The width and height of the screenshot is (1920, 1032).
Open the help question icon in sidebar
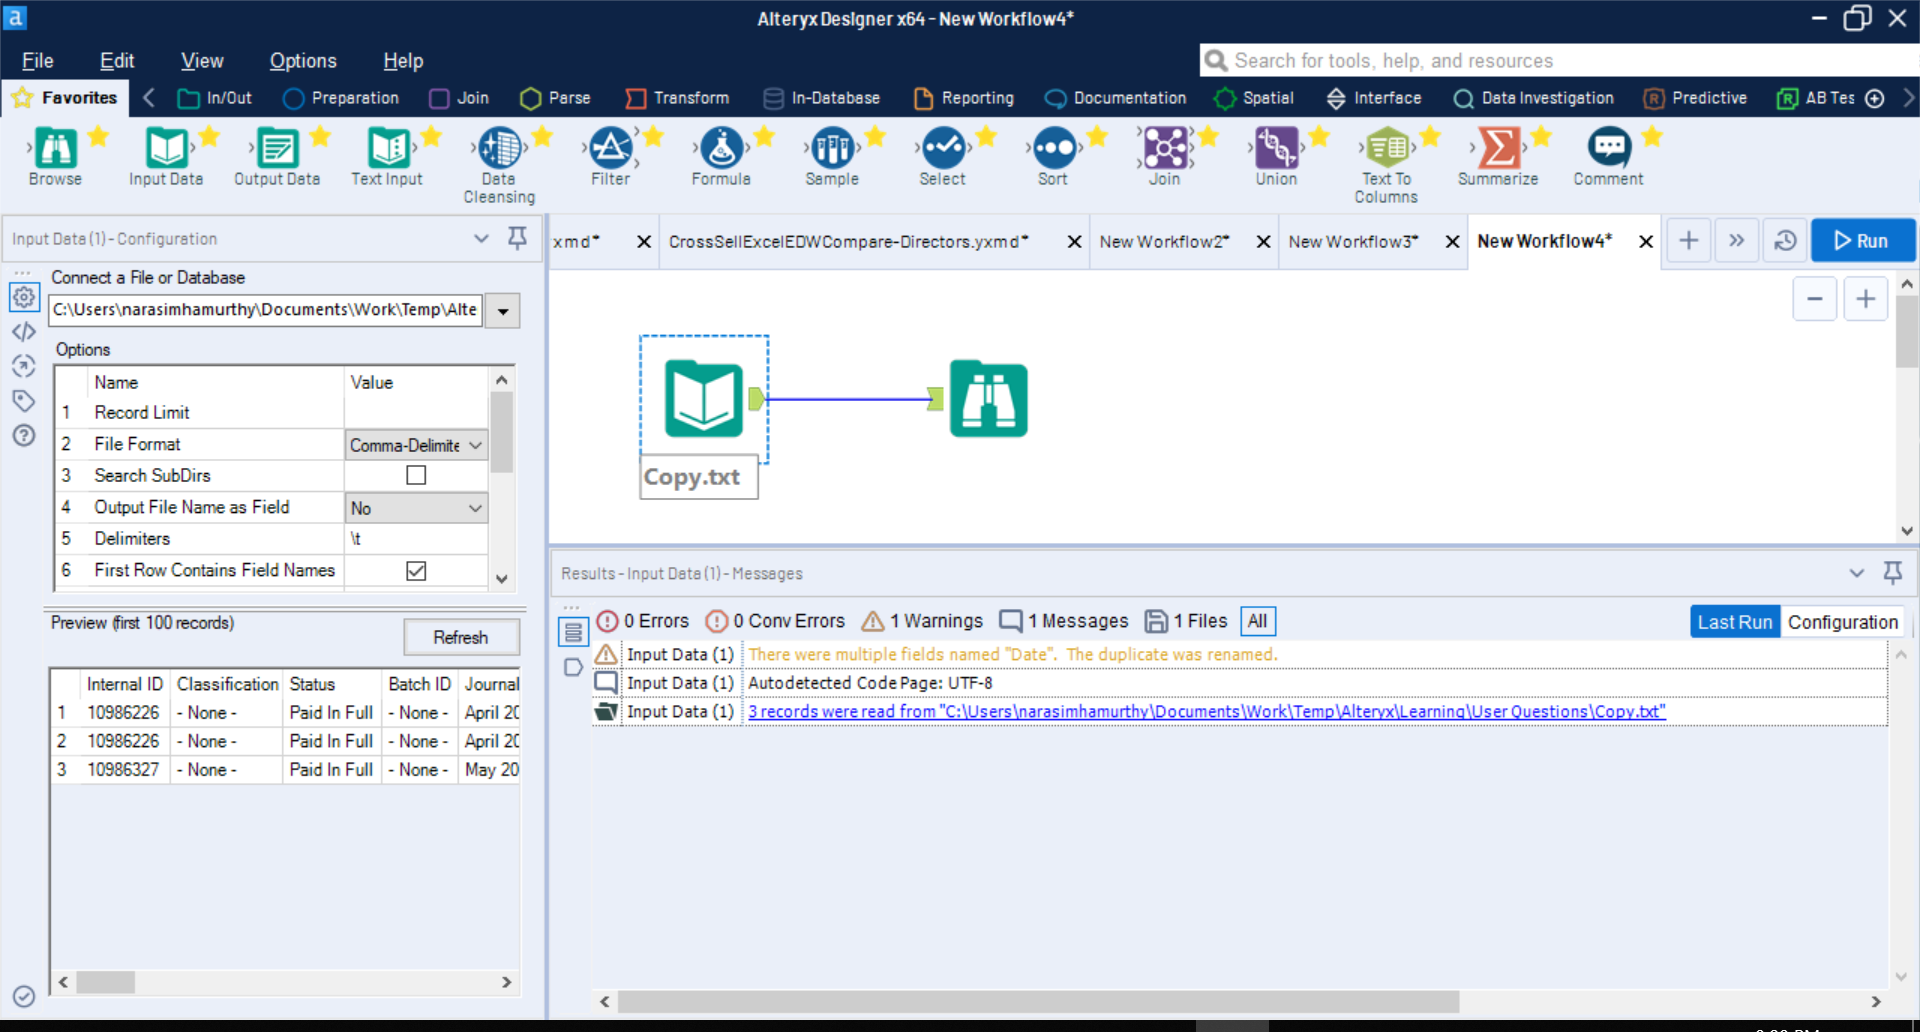pyautogui.click(x=24, y=436)
